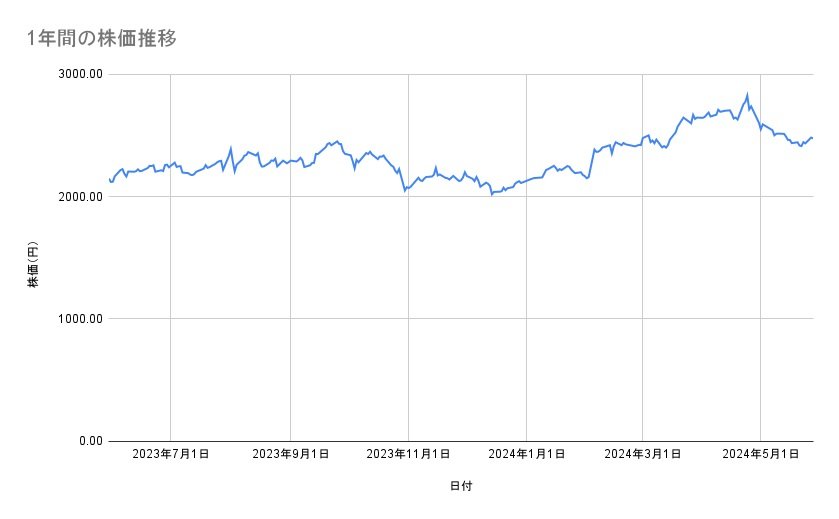Click the horizontal axis title 日付
Image resolution: width=839 pixels, height=519 pixels.
(x=460, y=487)
